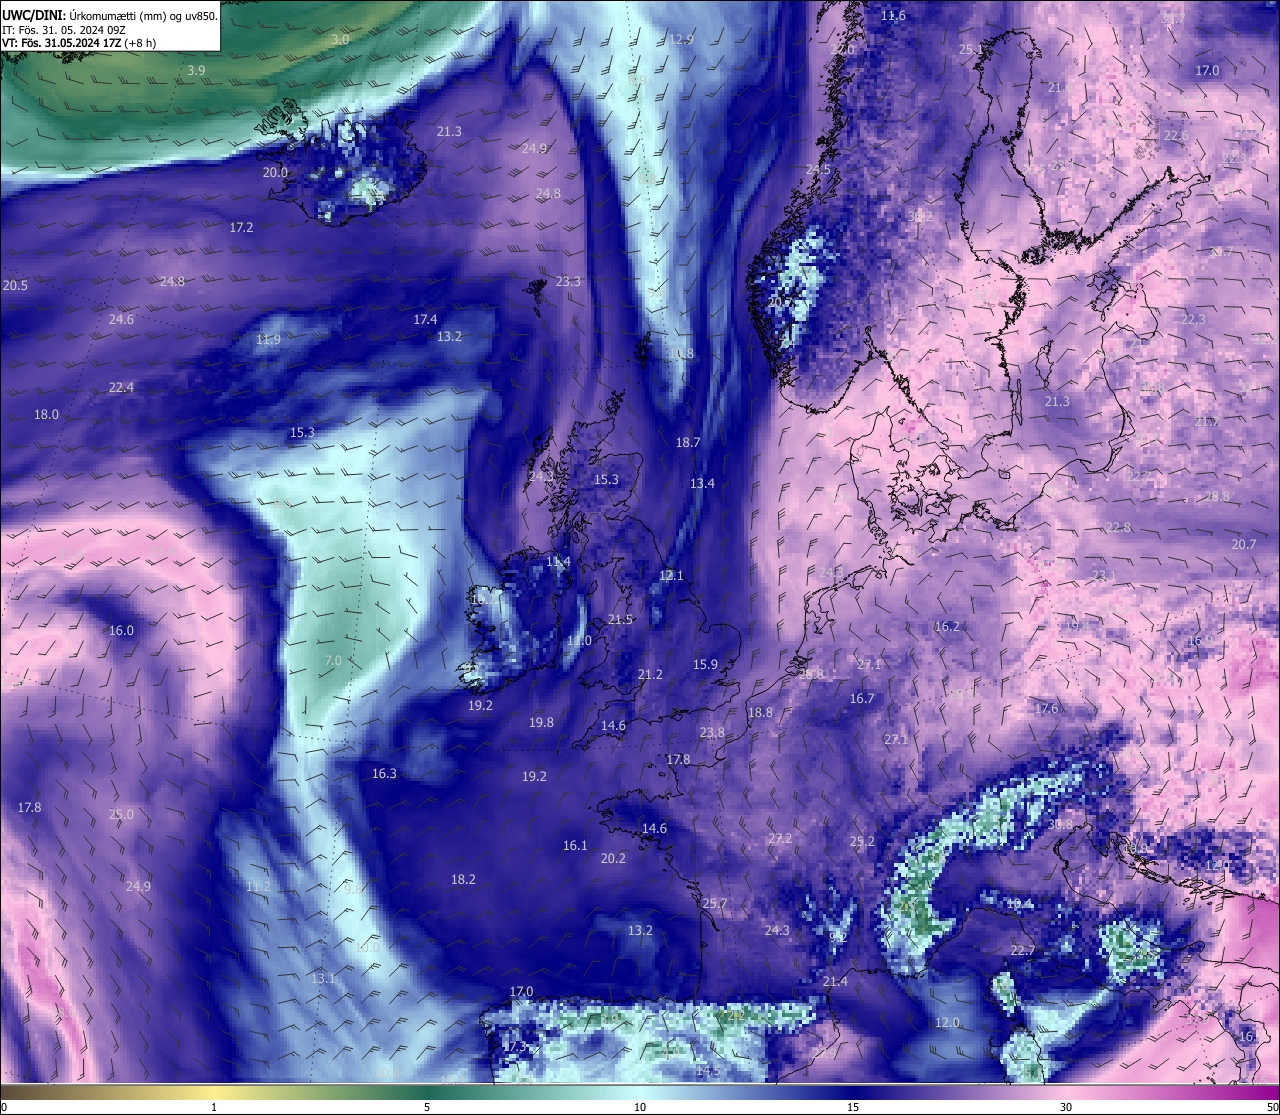This screenshot has height=1115, width=1280.
Task: Click the 11.6 value label
Action: pyautogui.click(x=893, y=15)
